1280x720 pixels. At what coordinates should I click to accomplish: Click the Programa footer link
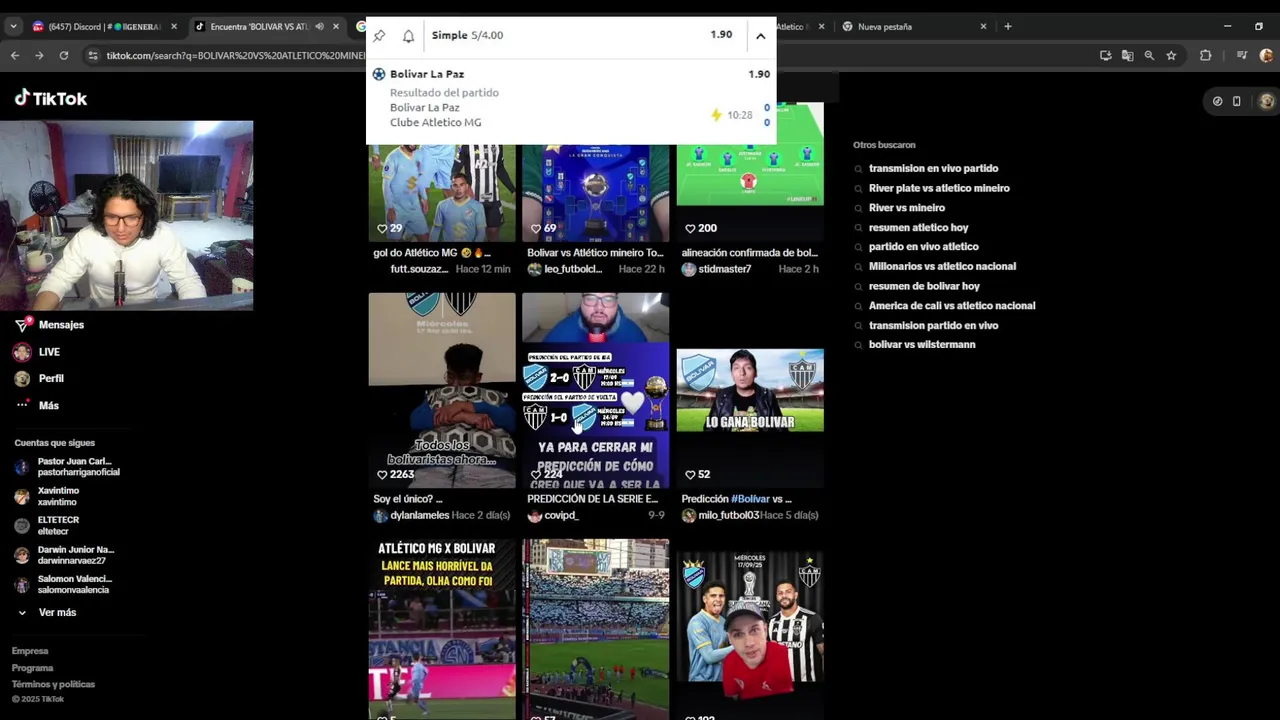[x=32, y=668]
